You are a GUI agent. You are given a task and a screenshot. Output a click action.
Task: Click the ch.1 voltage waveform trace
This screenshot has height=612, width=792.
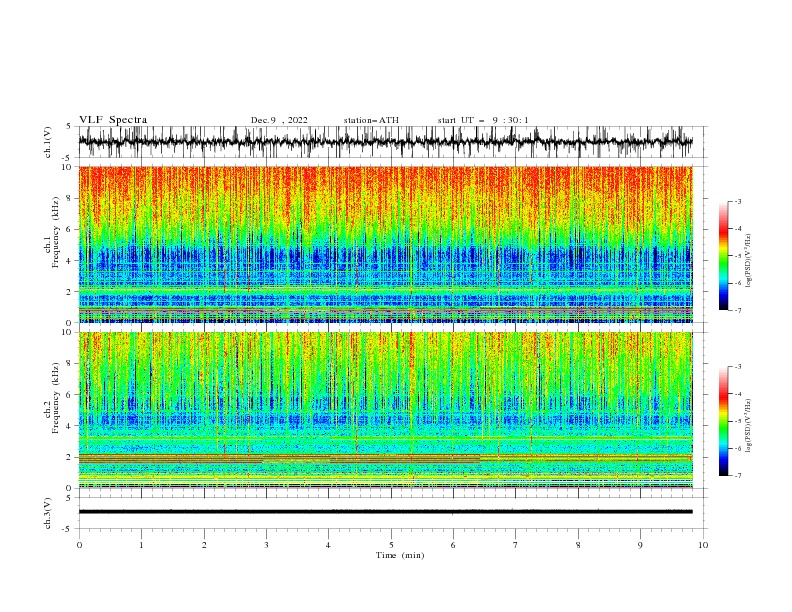click(385, 142)
